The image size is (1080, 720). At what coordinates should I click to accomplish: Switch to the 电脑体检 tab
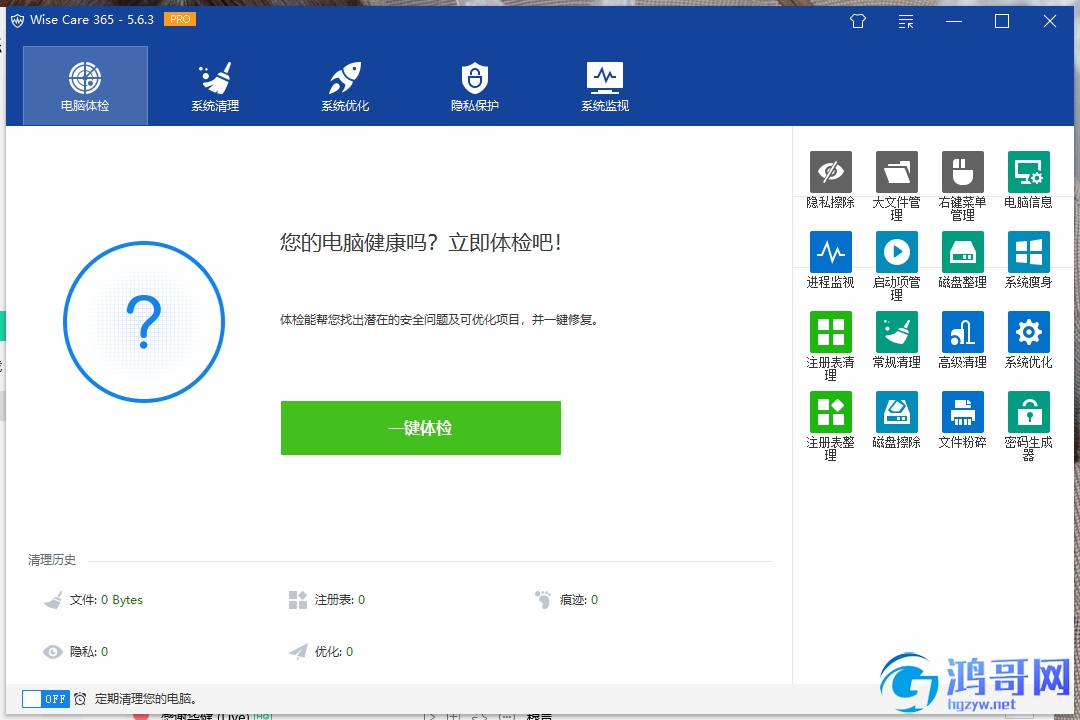pos(85,85)
